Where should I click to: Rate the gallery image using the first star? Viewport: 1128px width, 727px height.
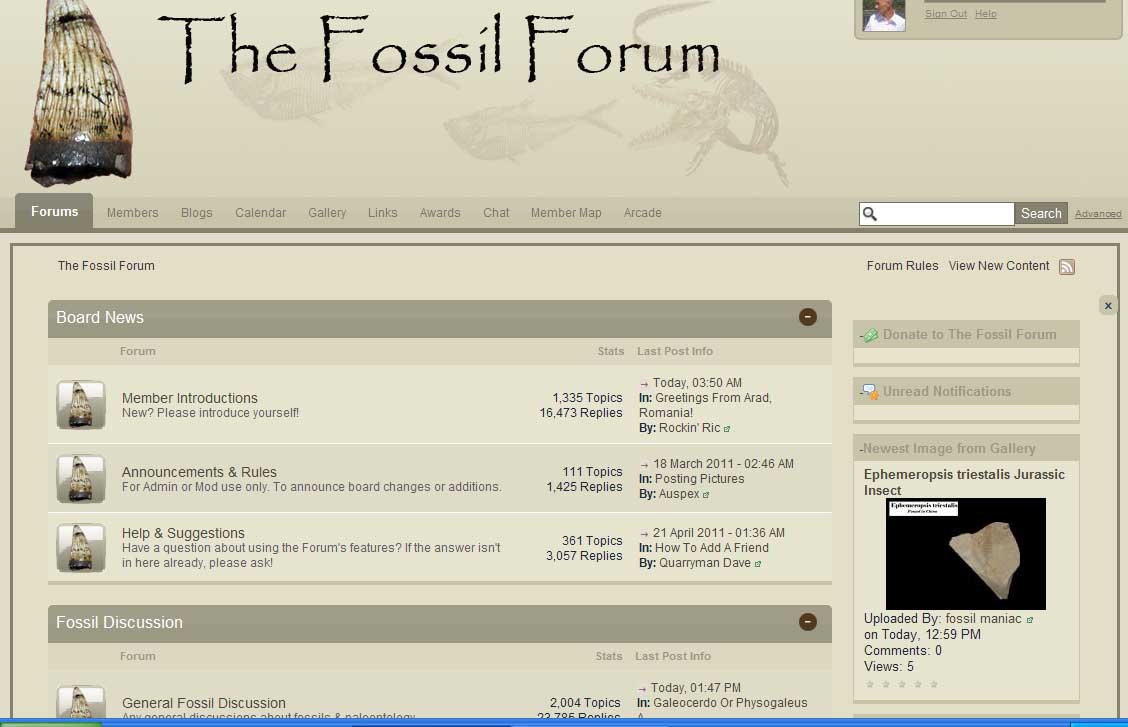(870, 685)
